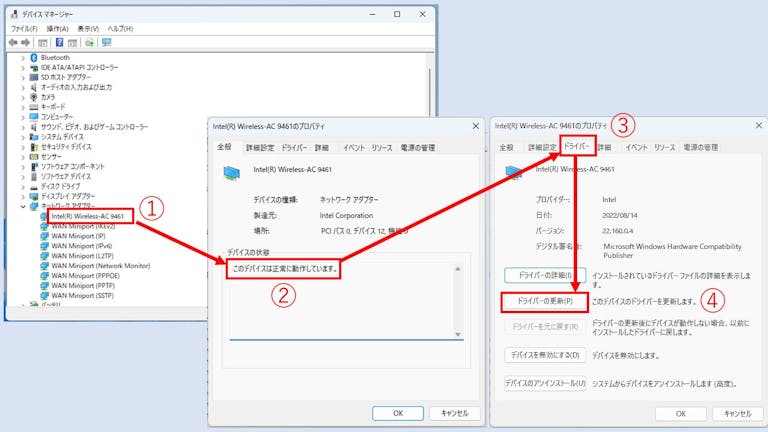Open the ヘルプ(H) menu
Viewport: 768px width, 432px height.
120,29
